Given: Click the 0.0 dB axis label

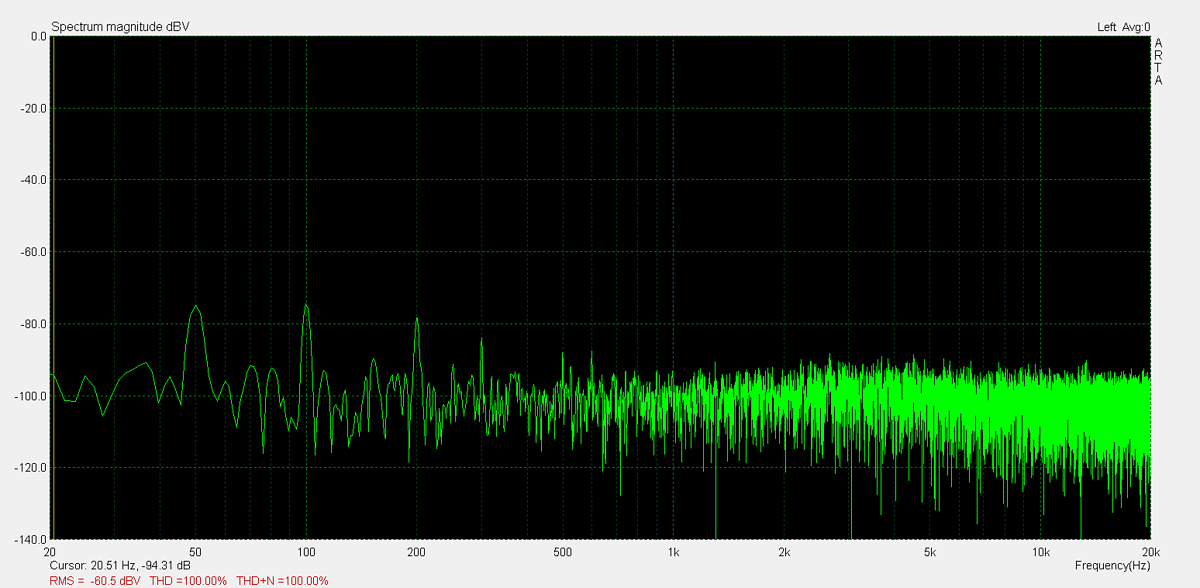Looking at the screenshot, I should (38, 36).
